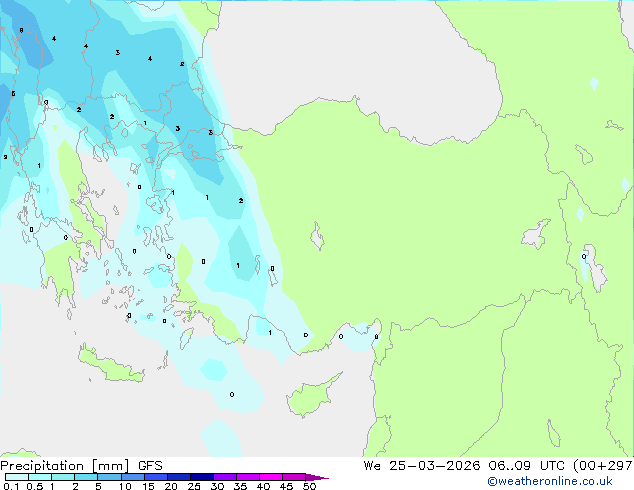Click legend label '50'

coord(309,486)
